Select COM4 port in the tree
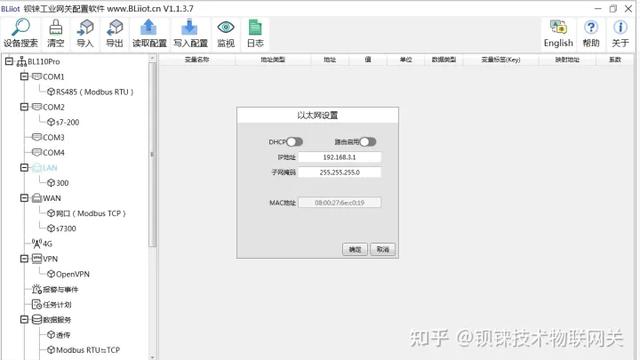This screenshot has width=640, height=360. tap(48, 152)
